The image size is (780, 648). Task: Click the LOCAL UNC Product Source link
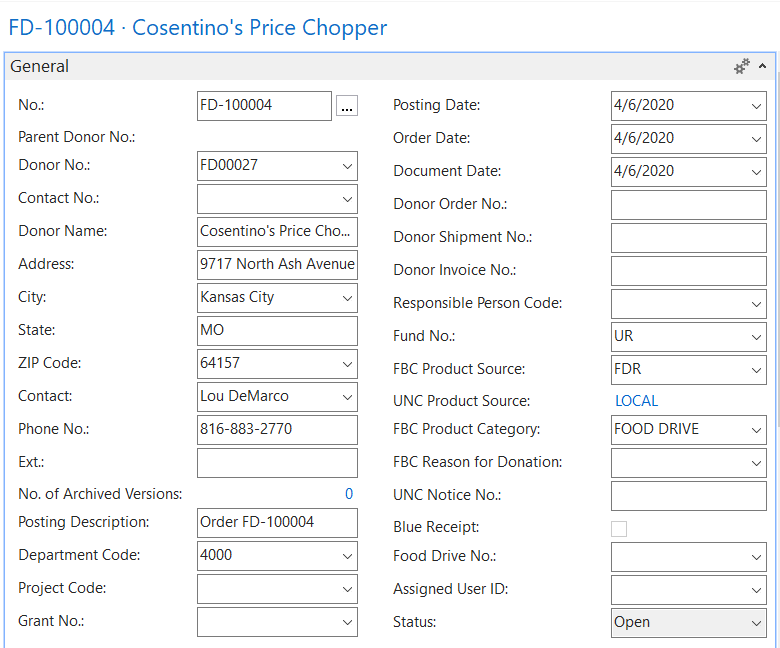(x=636, y=401)
